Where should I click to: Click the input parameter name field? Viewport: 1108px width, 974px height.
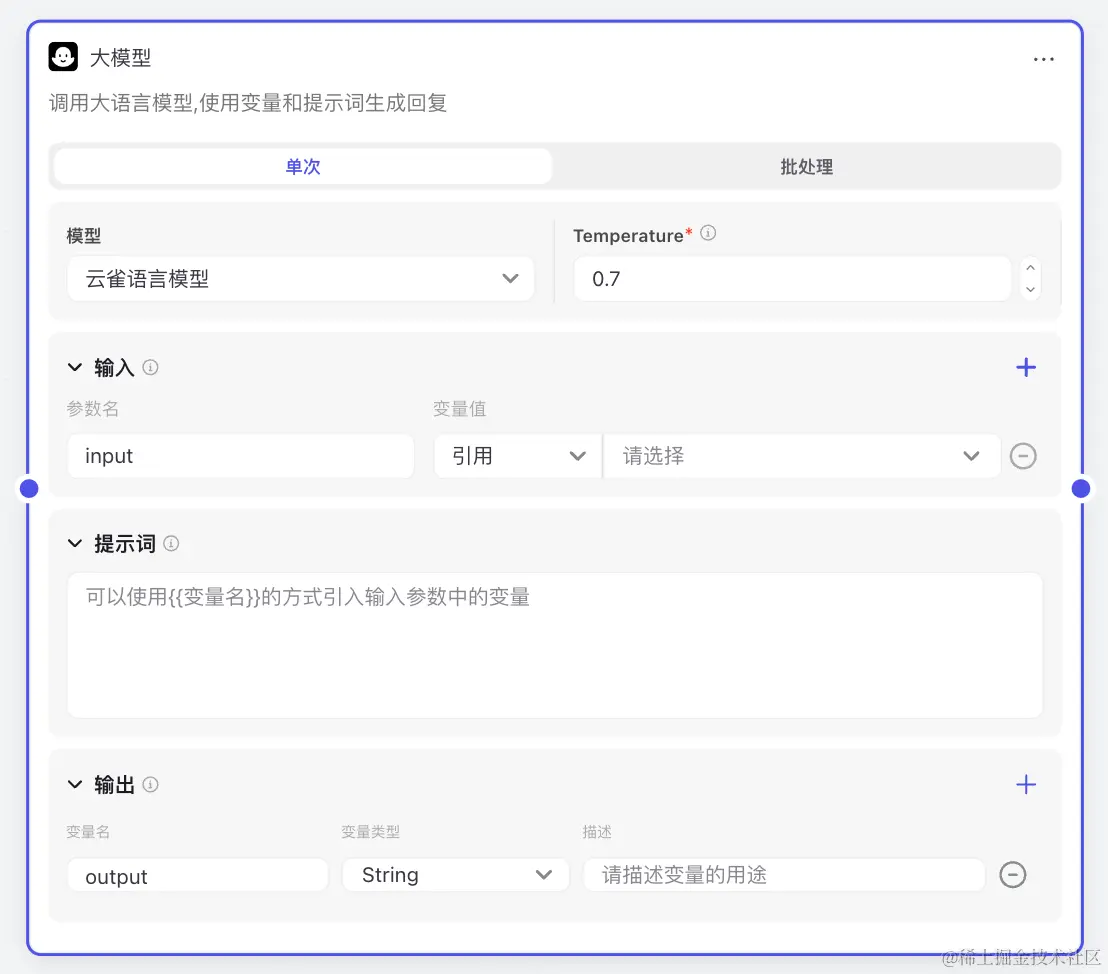point(241,456)
